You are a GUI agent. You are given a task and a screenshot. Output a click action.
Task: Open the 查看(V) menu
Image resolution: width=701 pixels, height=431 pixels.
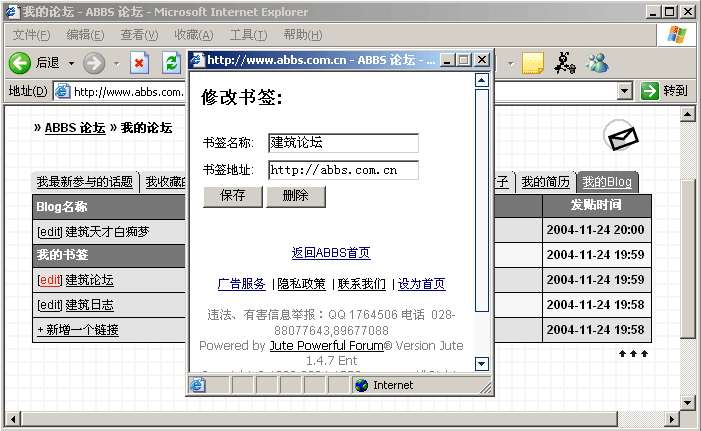[x=139, y=35]
